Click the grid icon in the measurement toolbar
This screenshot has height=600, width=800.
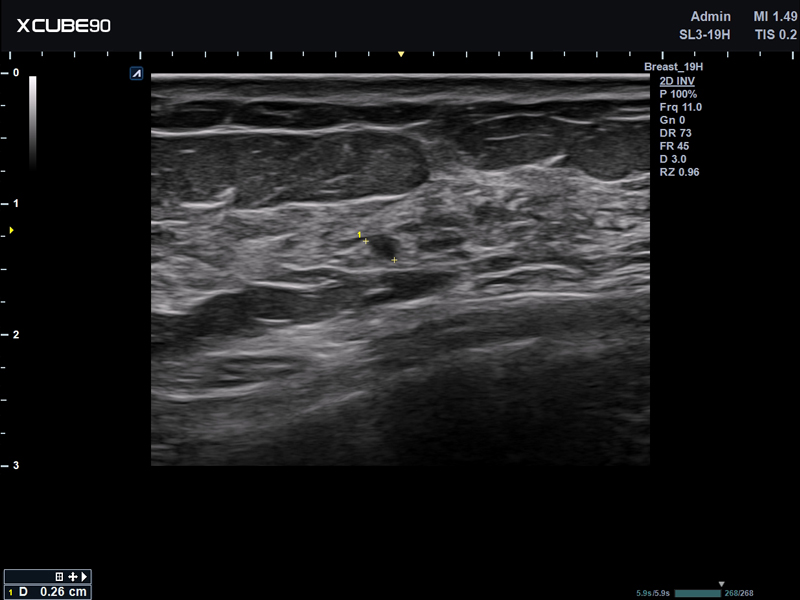58,576
